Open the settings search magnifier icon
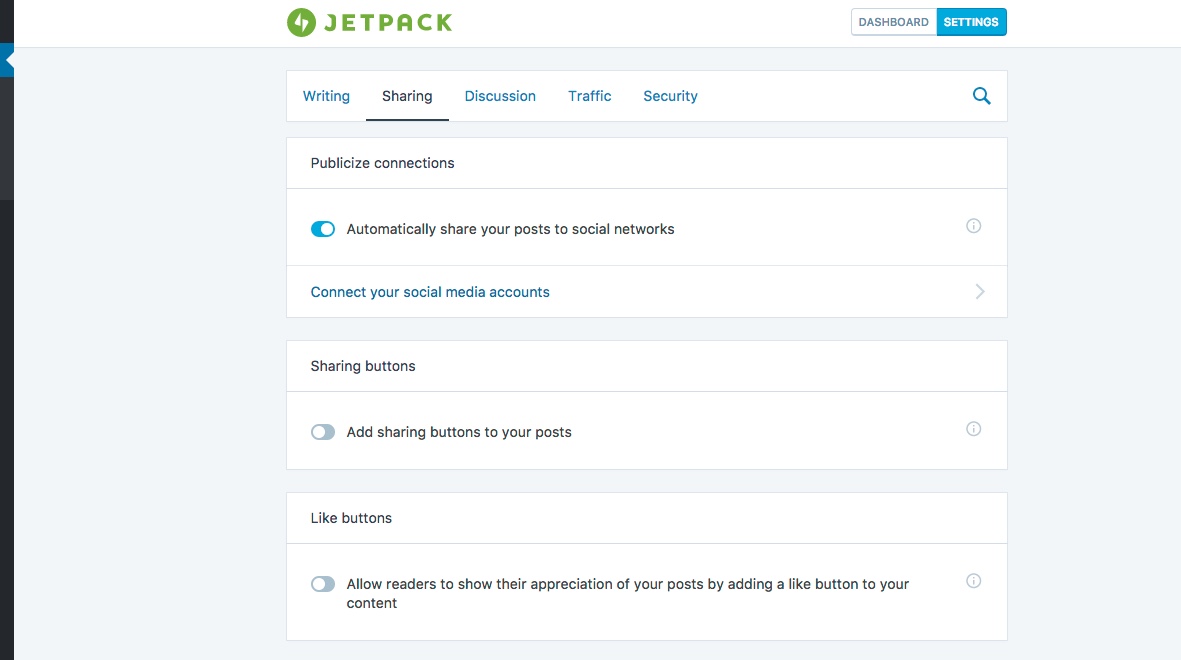Viewport: 1181px width, 660px height. pyautogui.click(x=981, y=96)
